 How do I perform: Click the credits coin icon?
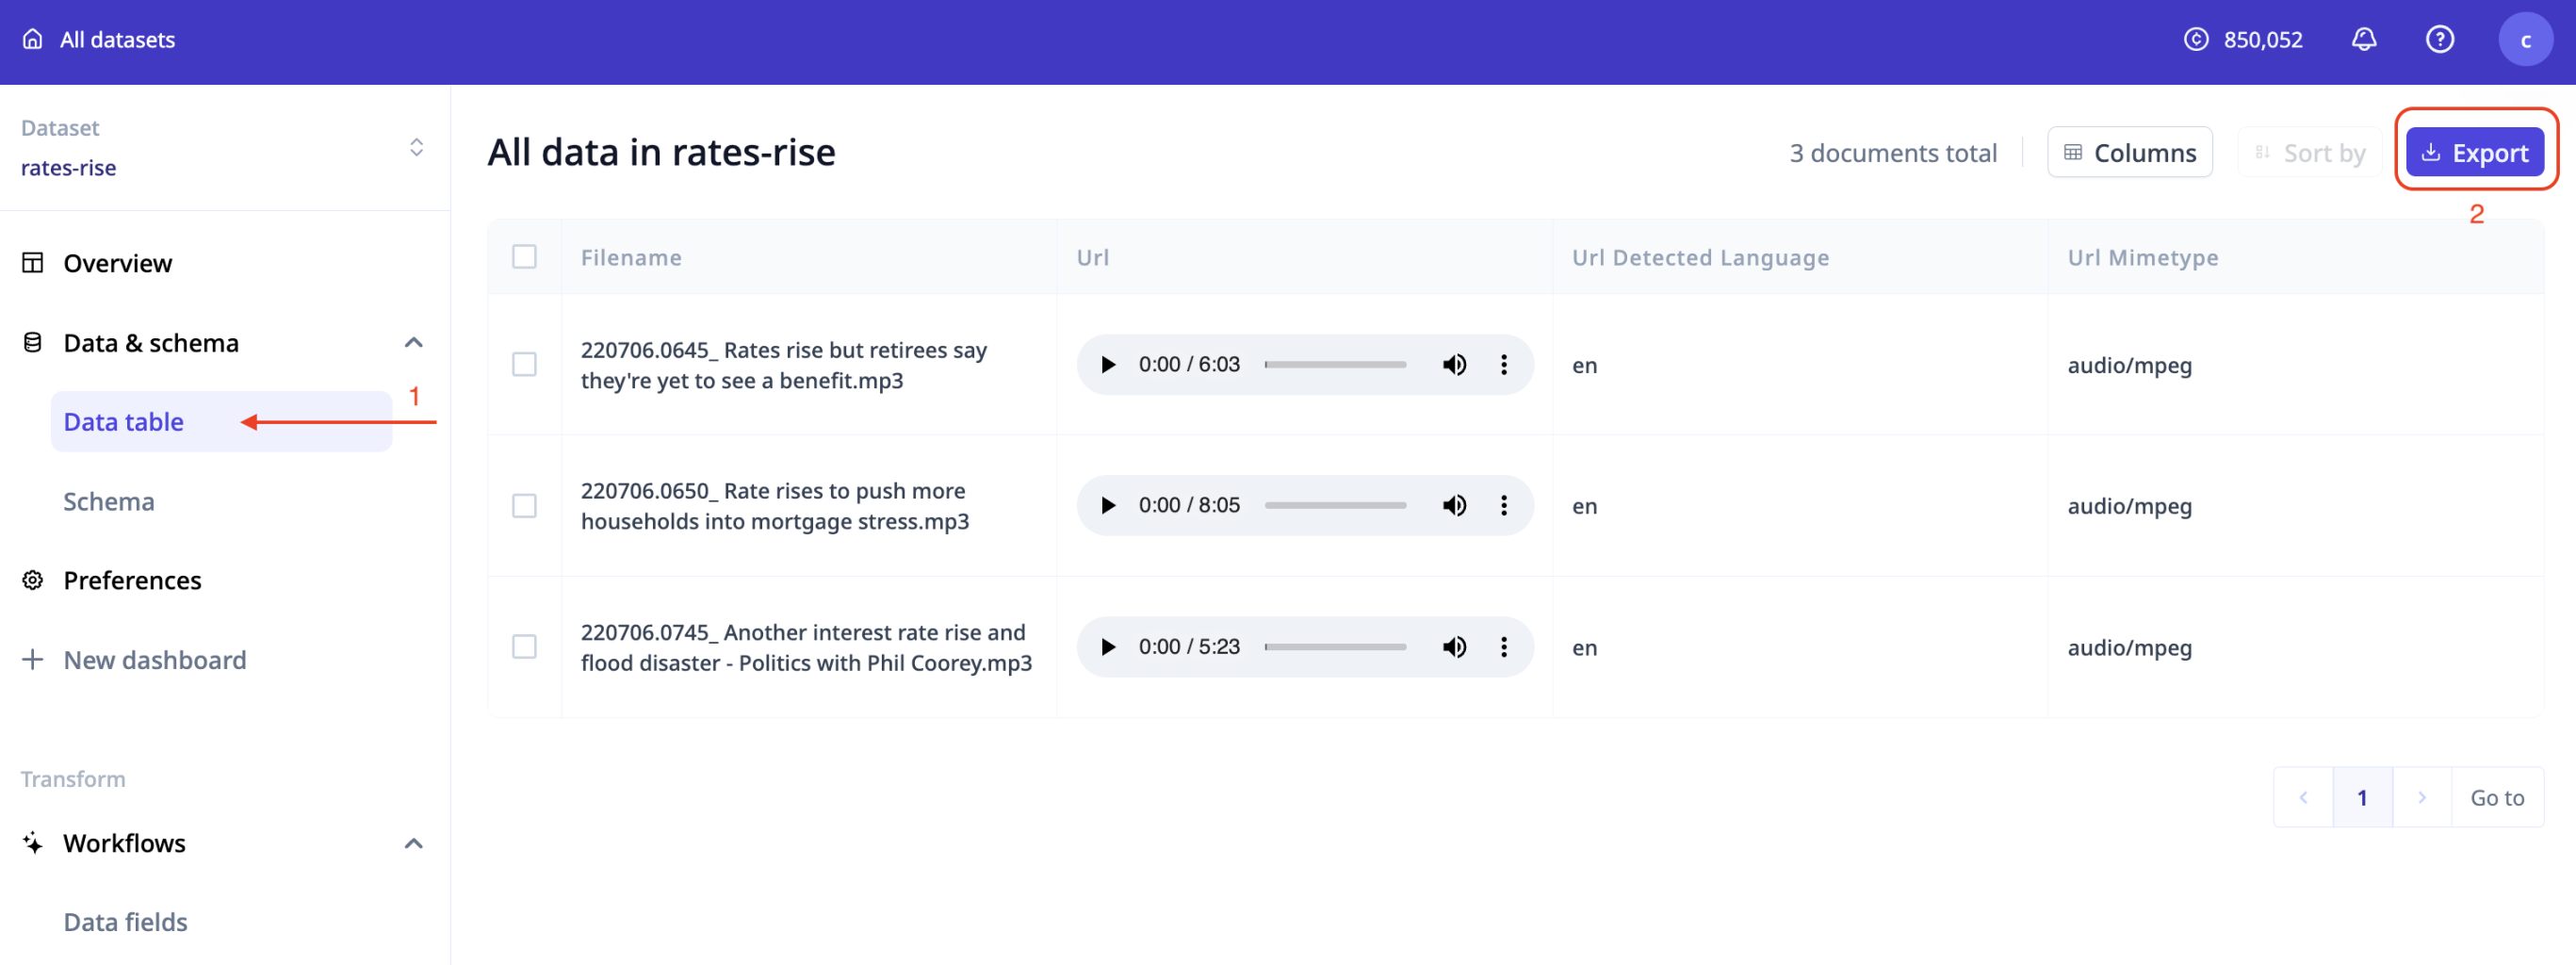2196,39
